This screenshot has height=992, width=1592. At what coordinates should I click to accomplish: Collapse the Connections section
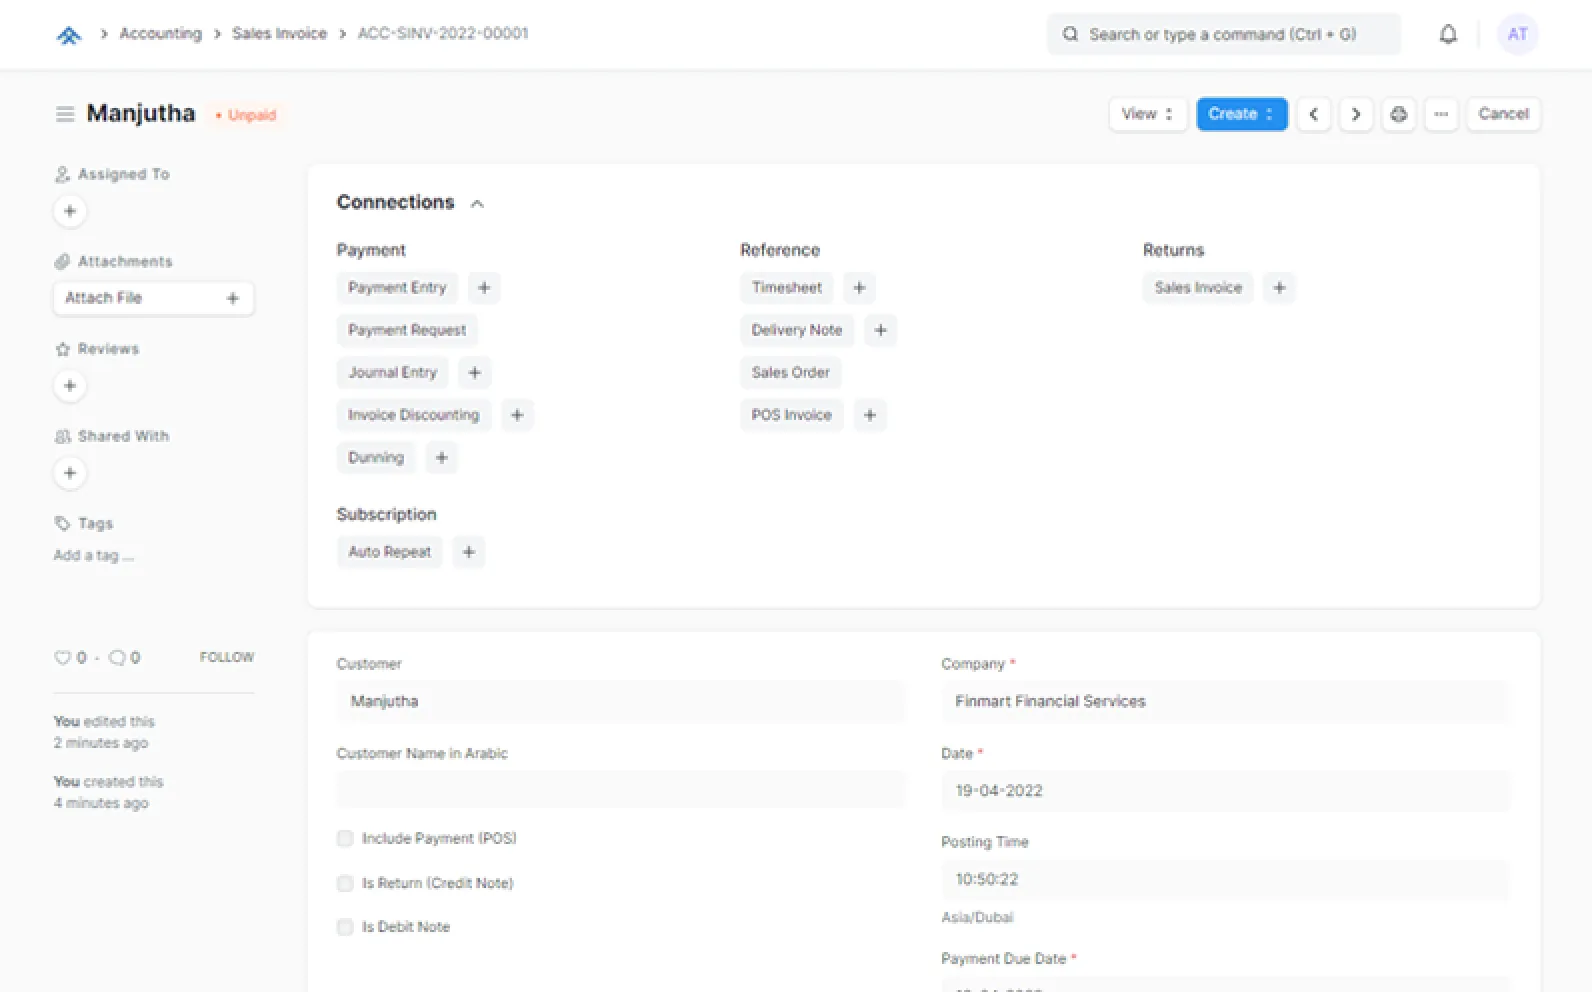[x=477, y=204]
